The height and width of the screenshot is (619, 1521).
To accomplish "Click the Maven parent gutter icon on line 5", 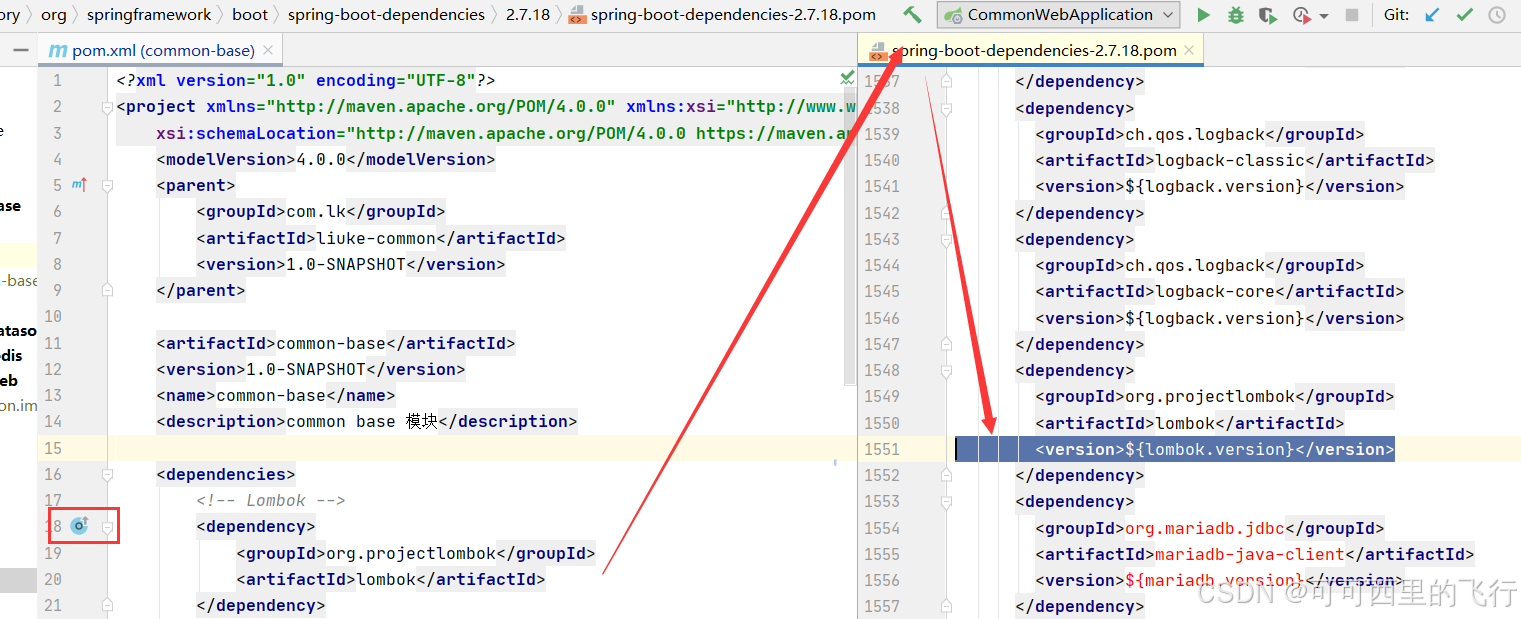I will 79,185.
